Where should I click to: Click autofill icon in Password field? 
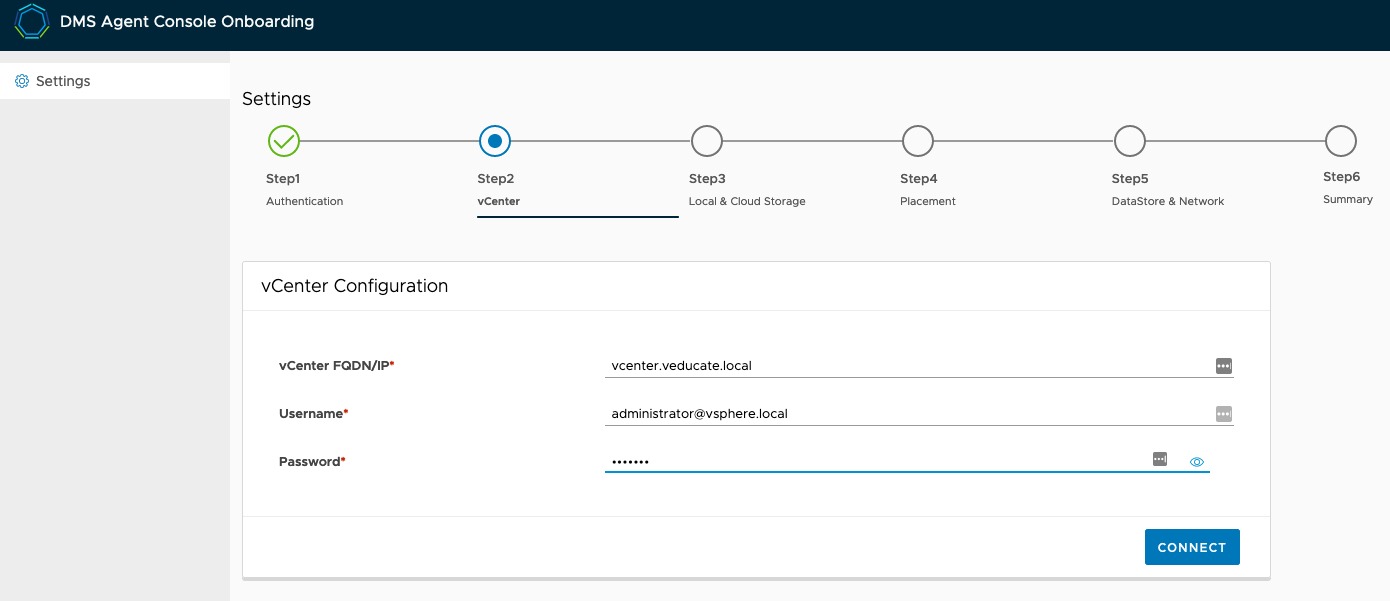[x=1160, y=458]
